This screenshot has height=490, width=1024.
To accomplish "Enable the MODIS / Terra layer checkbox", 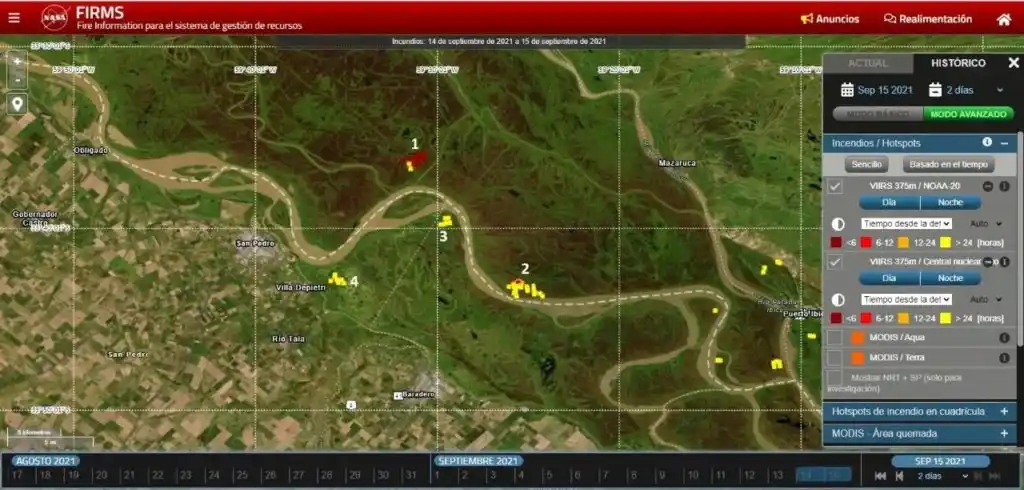I will click(835, 357).
